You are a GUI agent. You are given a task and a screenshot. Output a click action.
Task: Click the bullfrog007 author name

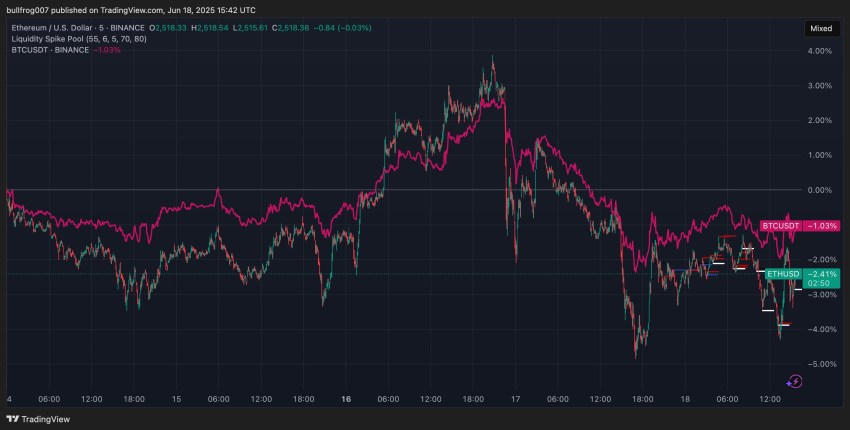pyautogui.click(x=29, y=9)
